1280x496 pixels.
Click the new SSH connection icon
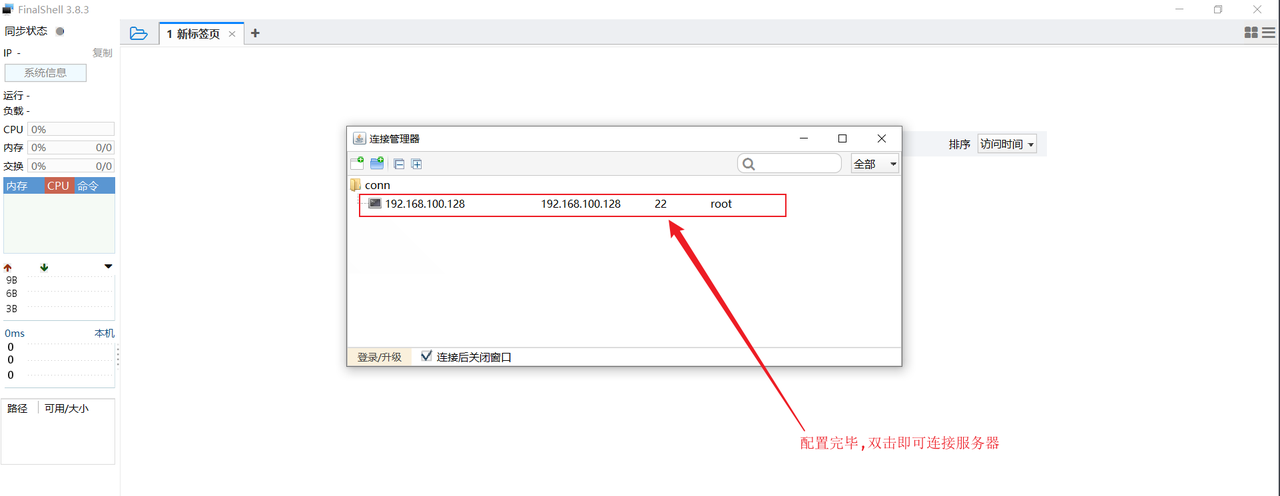[357, 164]
